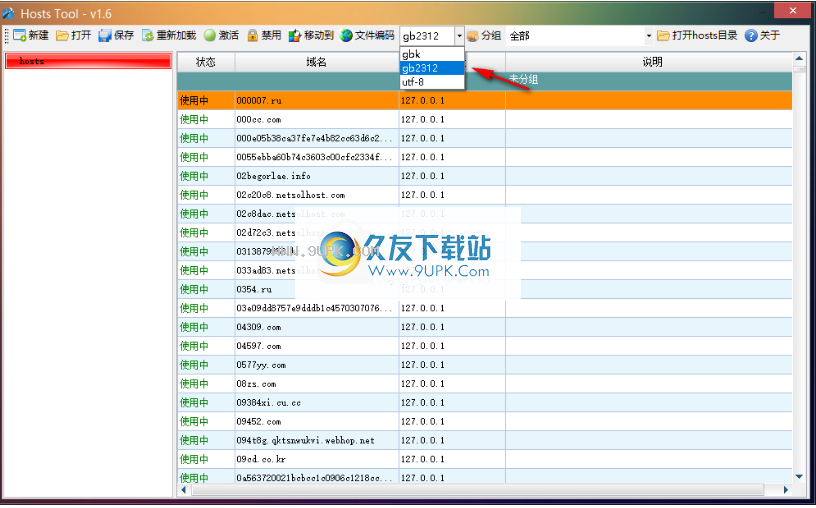The image size is (816, 508).
Task: Open the 关于 (About) help button
Action: (762, 35)
